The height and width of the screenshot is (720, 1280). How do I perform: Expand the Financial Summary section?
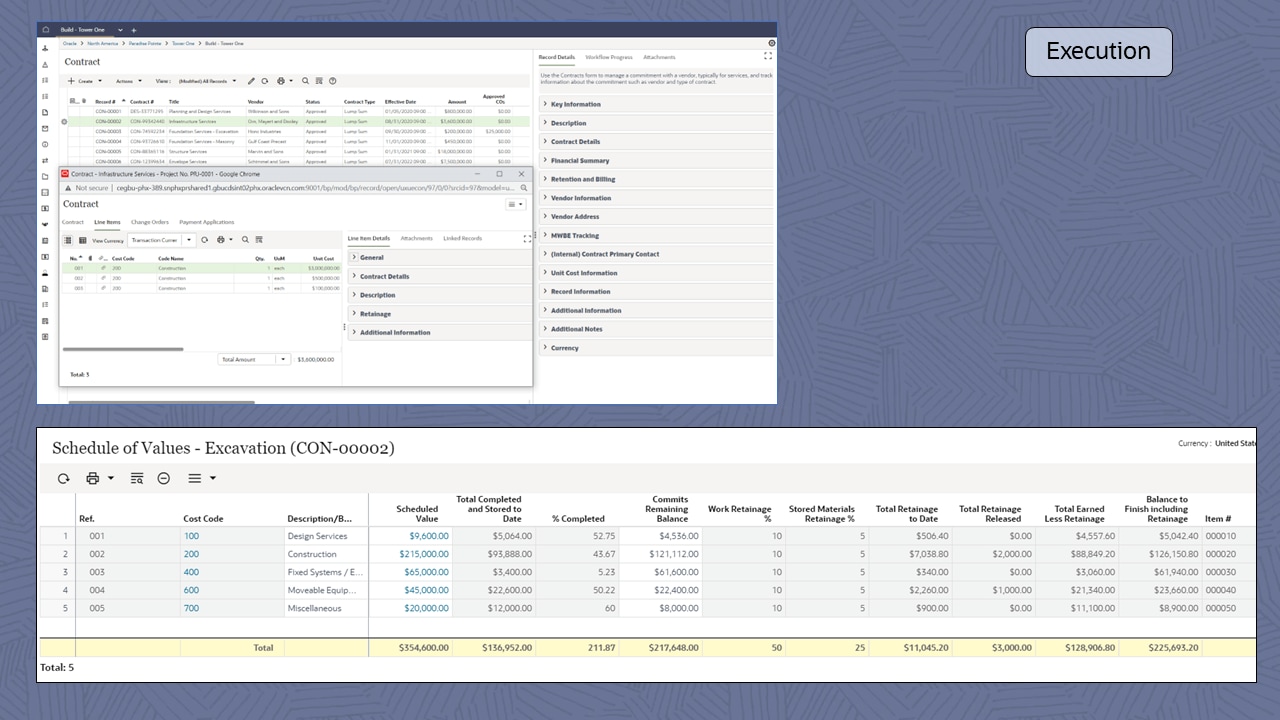coord(581,160)
